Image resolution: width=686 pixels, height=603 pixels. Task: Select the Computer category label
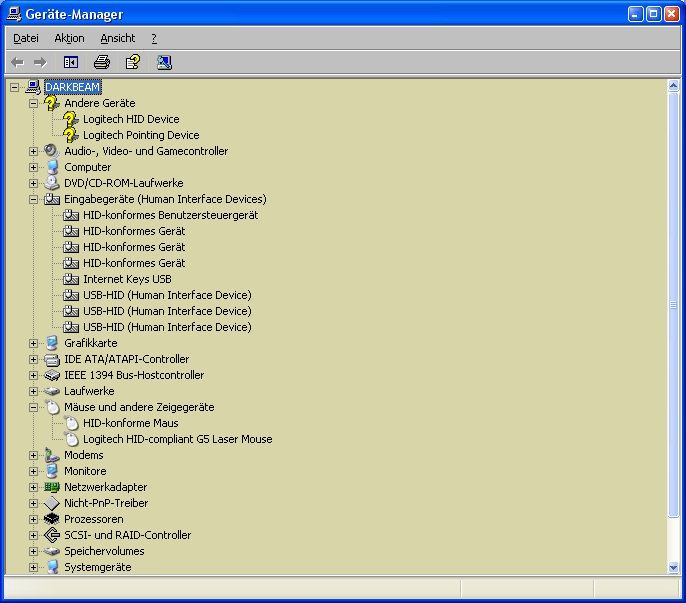tap(88, 167)
